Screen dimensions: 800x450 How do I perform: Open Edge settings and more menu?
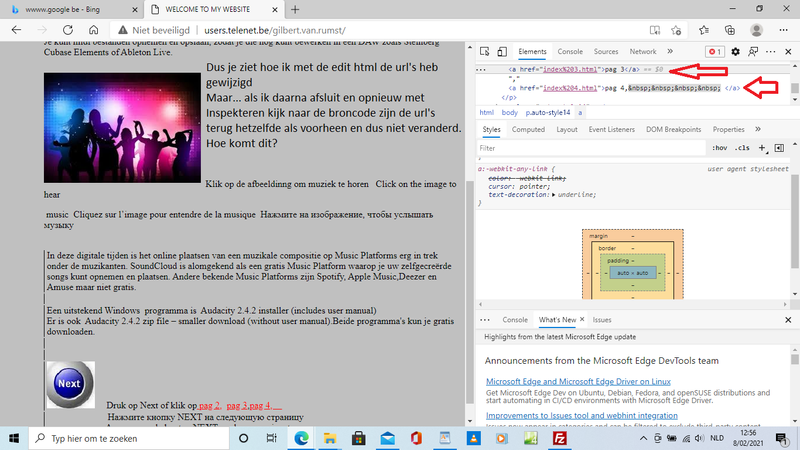[x=784, y=30]
